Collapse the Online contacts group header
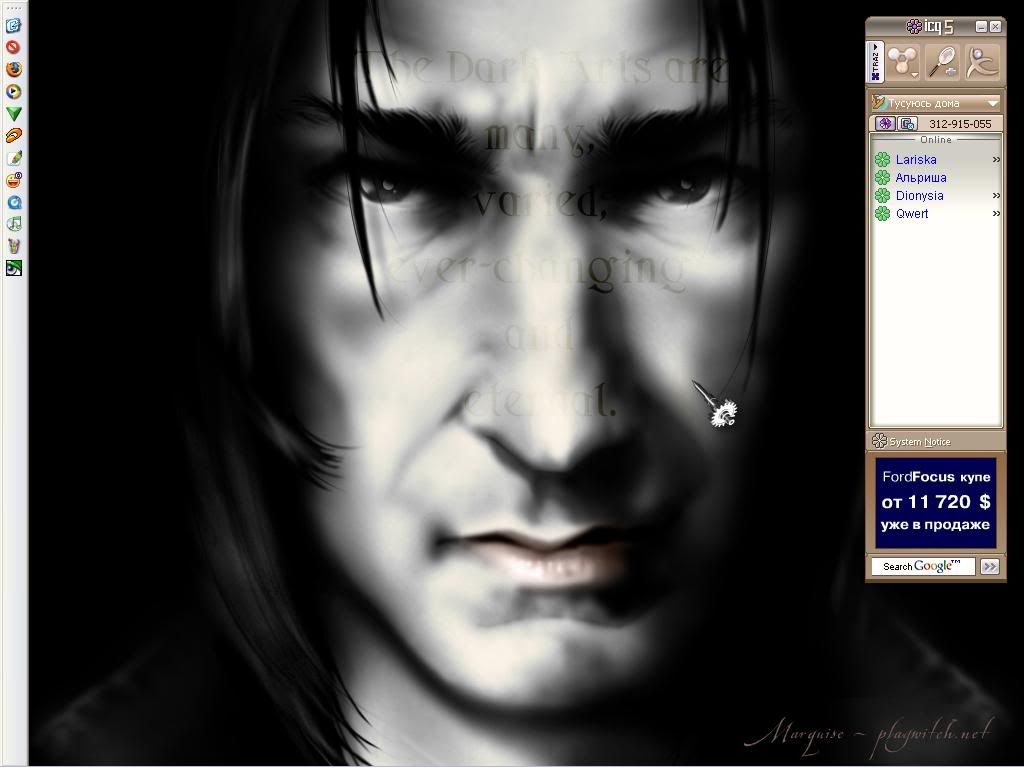Screen dimensions: 1024x768 pos(936,140)
